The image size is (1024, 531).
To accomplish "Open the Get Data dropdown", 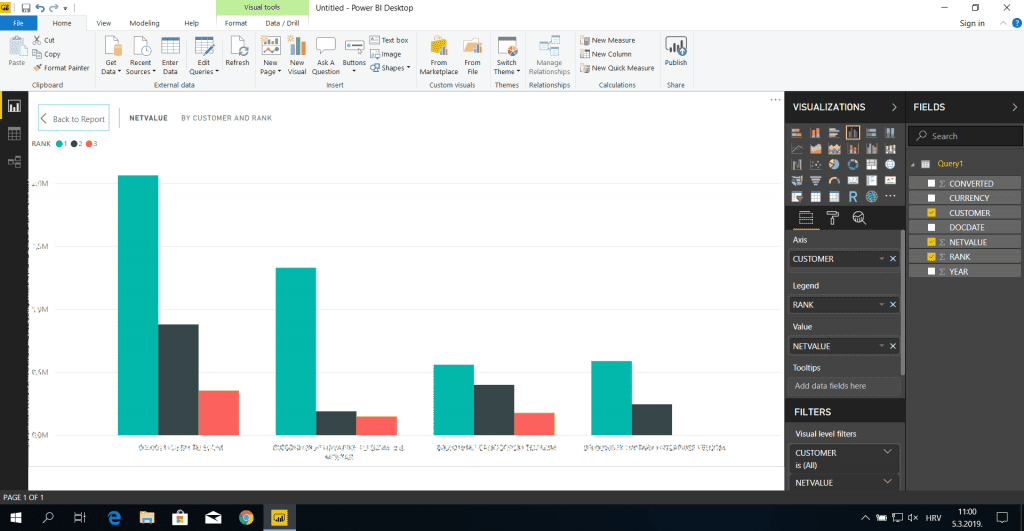I will (111, 71).
